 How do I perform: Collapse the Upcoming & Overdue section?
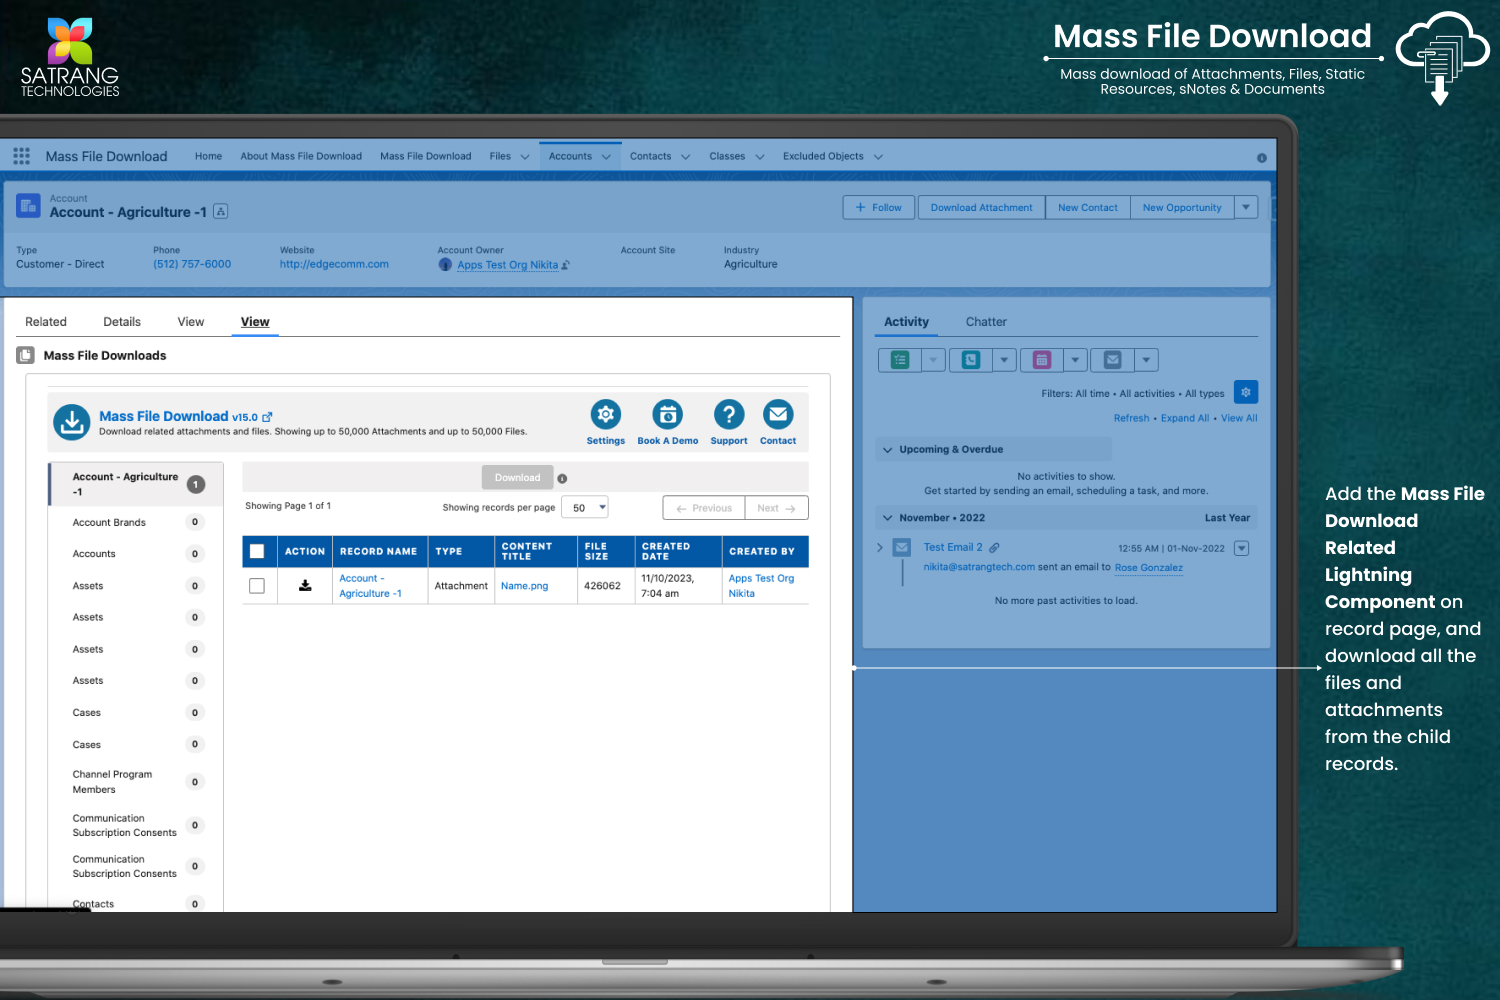(x=887, y=450)
